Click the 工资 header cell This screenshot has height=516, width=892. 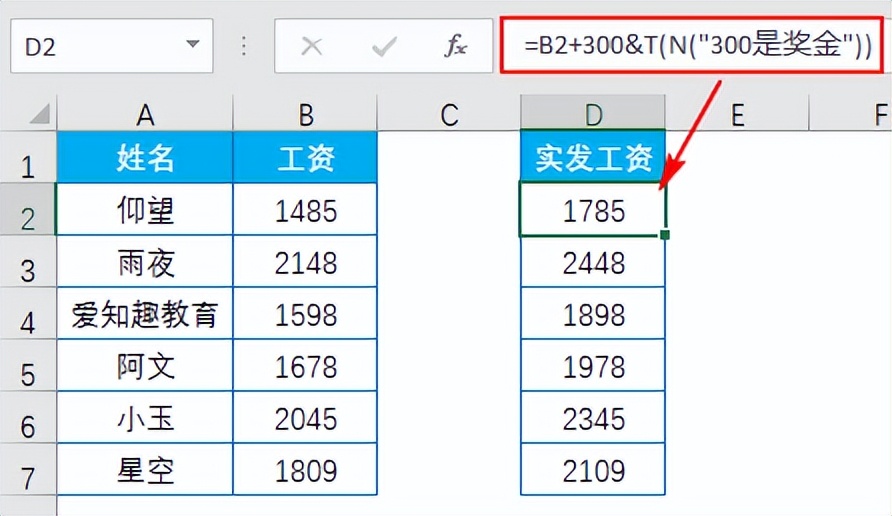[305, 158]
